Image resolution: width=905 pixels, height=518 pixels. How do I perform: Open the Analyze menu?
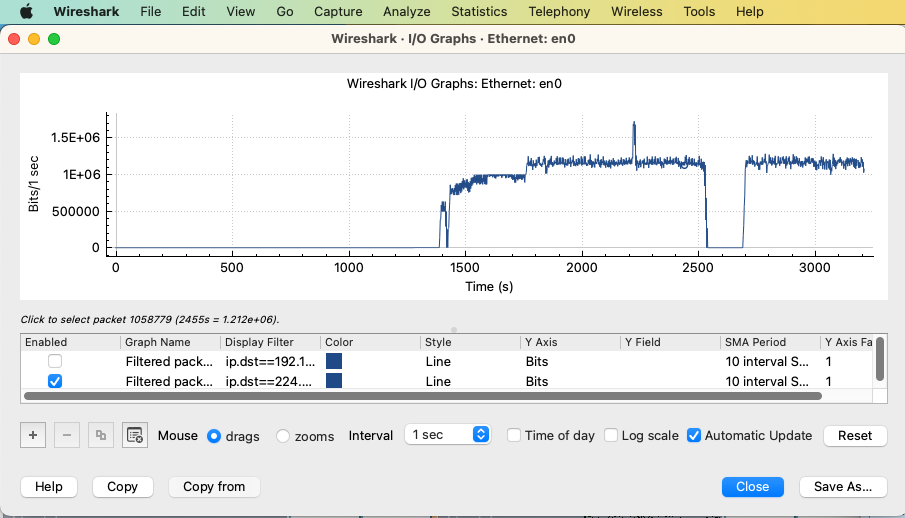point(406,12)
